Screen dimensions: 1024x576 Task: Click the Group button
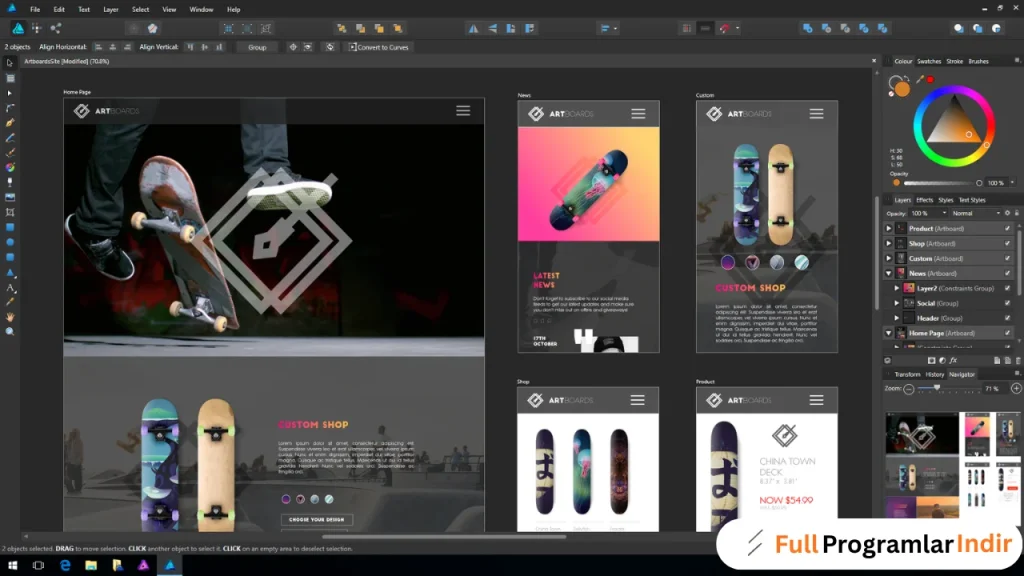[x=257, y=48]
